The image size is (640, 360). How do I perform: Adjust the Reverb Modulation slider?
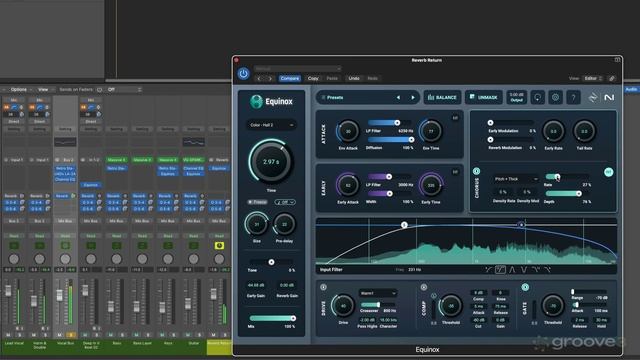click(511, 140)
